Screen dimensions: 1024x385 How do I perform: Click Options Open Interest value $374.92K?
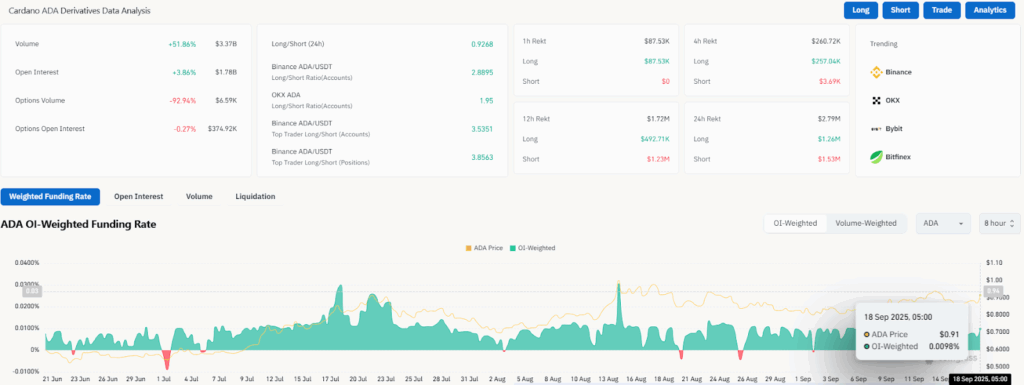click(223, 129)
